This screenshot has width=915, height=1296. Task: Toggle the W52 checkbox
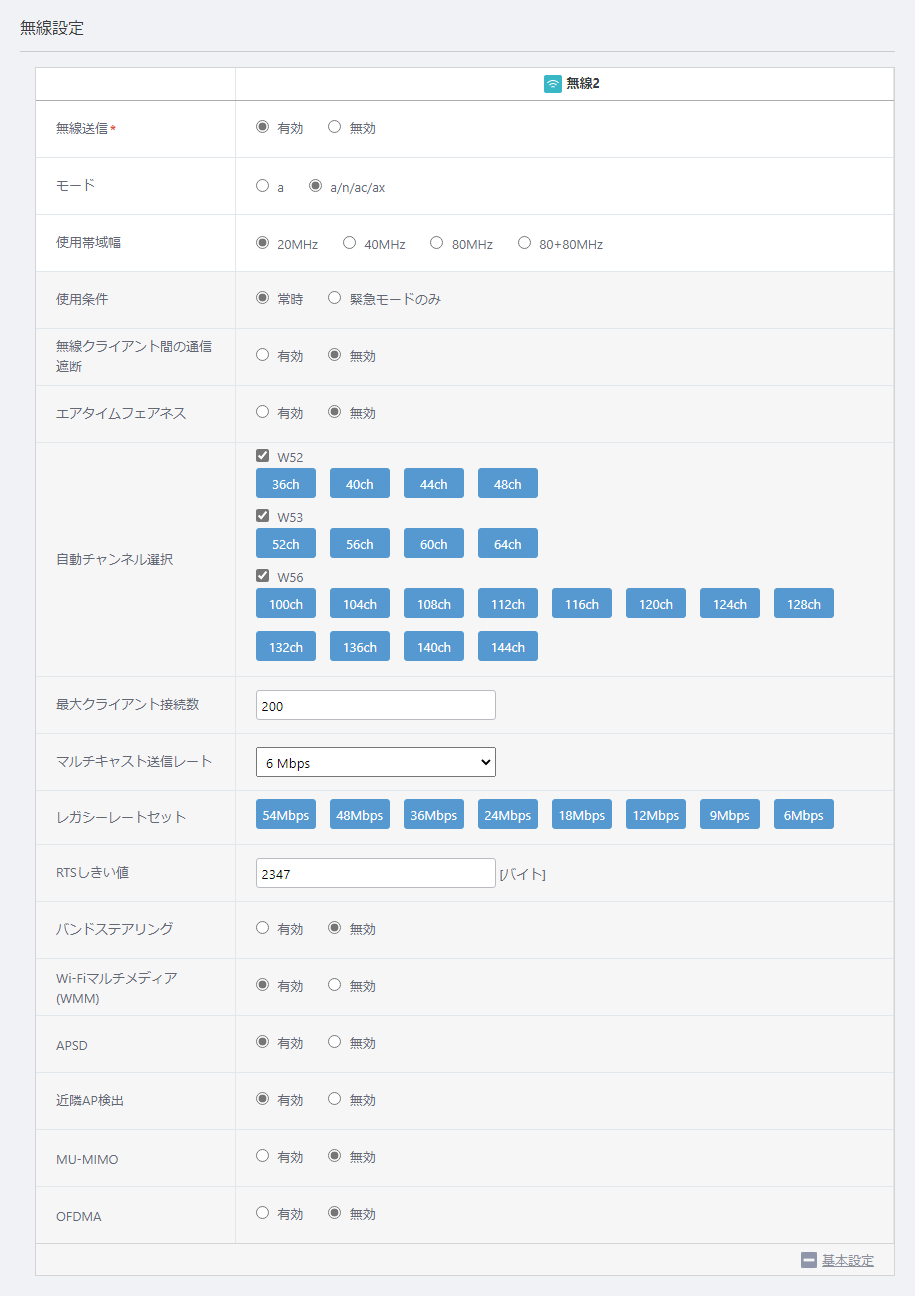[x=263, y=456]
